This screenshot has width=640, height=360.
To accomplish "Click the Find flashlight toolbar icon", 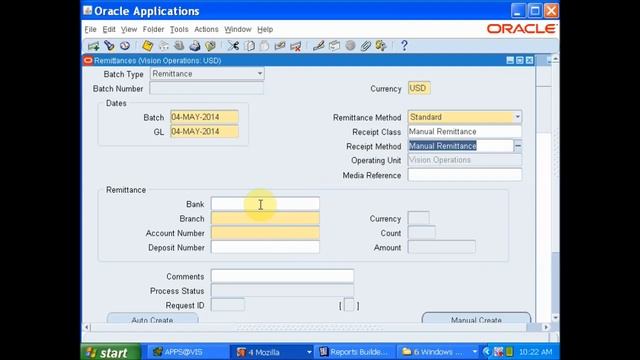I will [109, 46].
